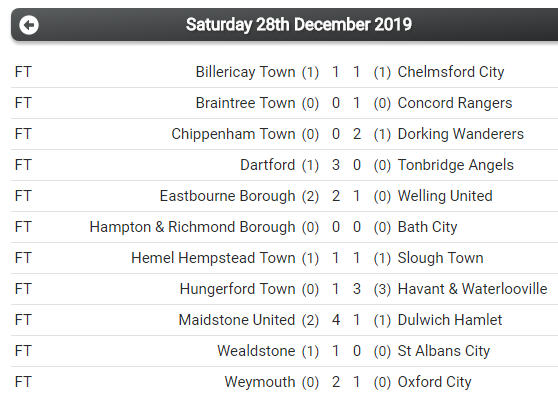Viewport: 558px width, 405px height.
Task: Open Hemel Hempstead Town team link
Action: click(x=213, y=258)
